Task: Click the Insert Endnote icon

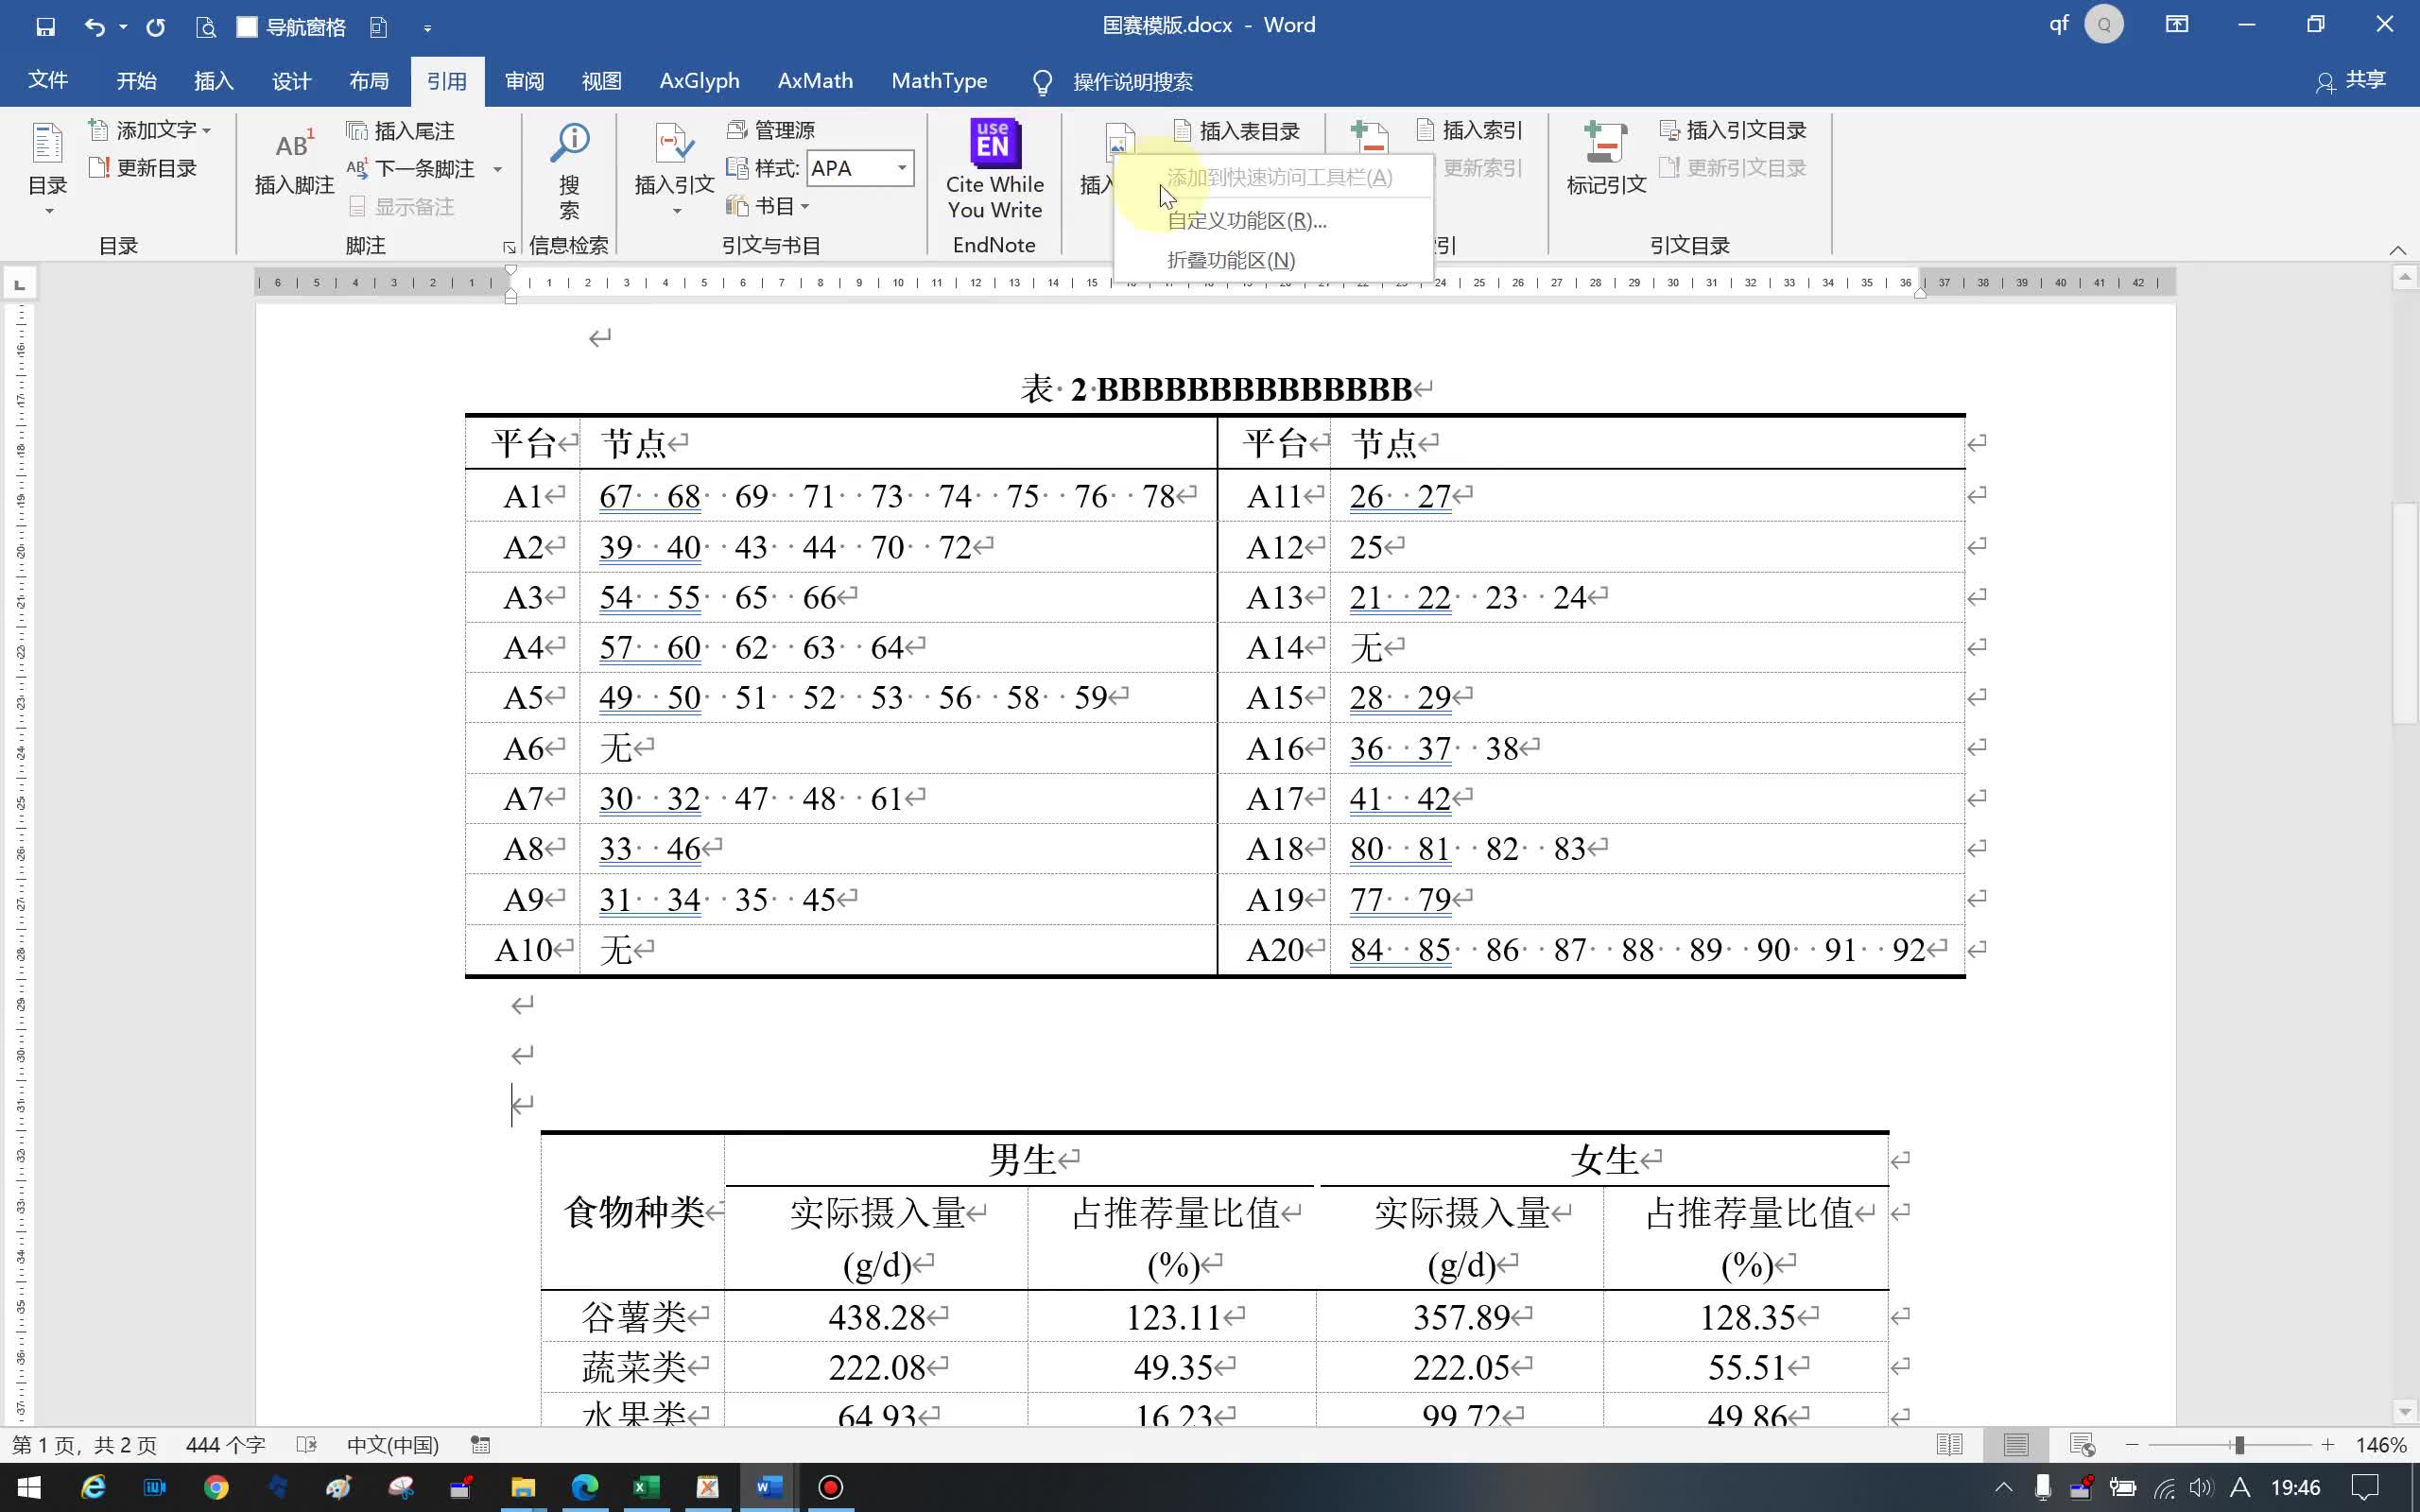Action: [357, 131]
